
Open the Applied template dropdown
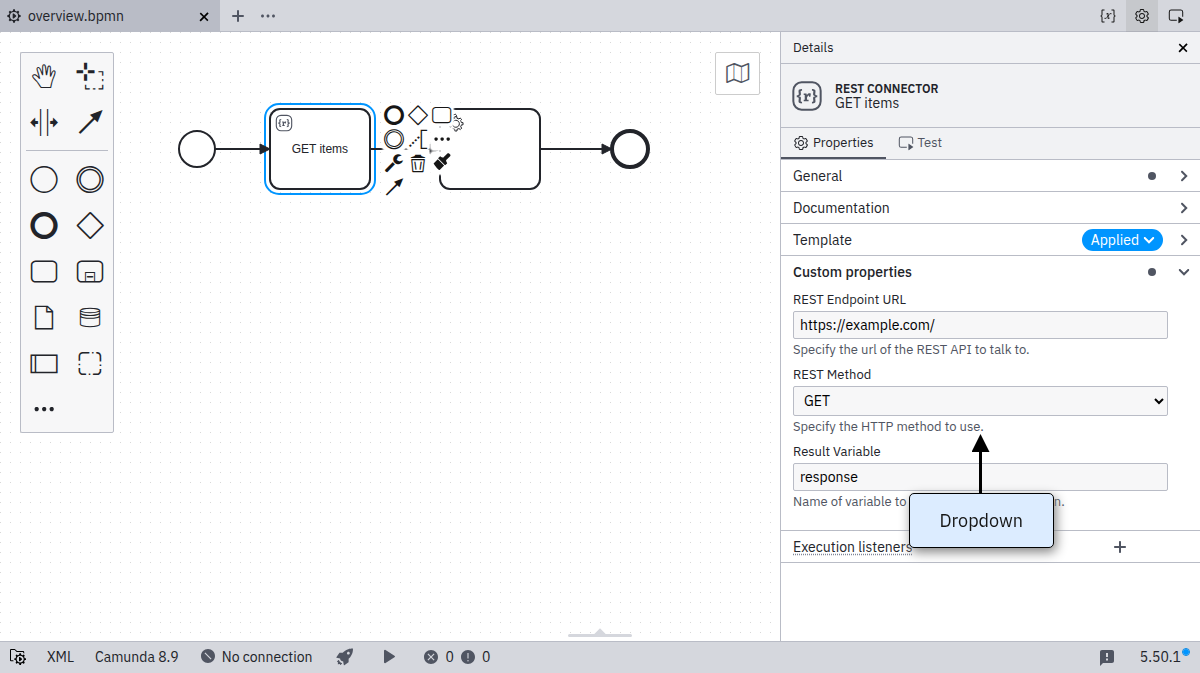click(1122, 240)
